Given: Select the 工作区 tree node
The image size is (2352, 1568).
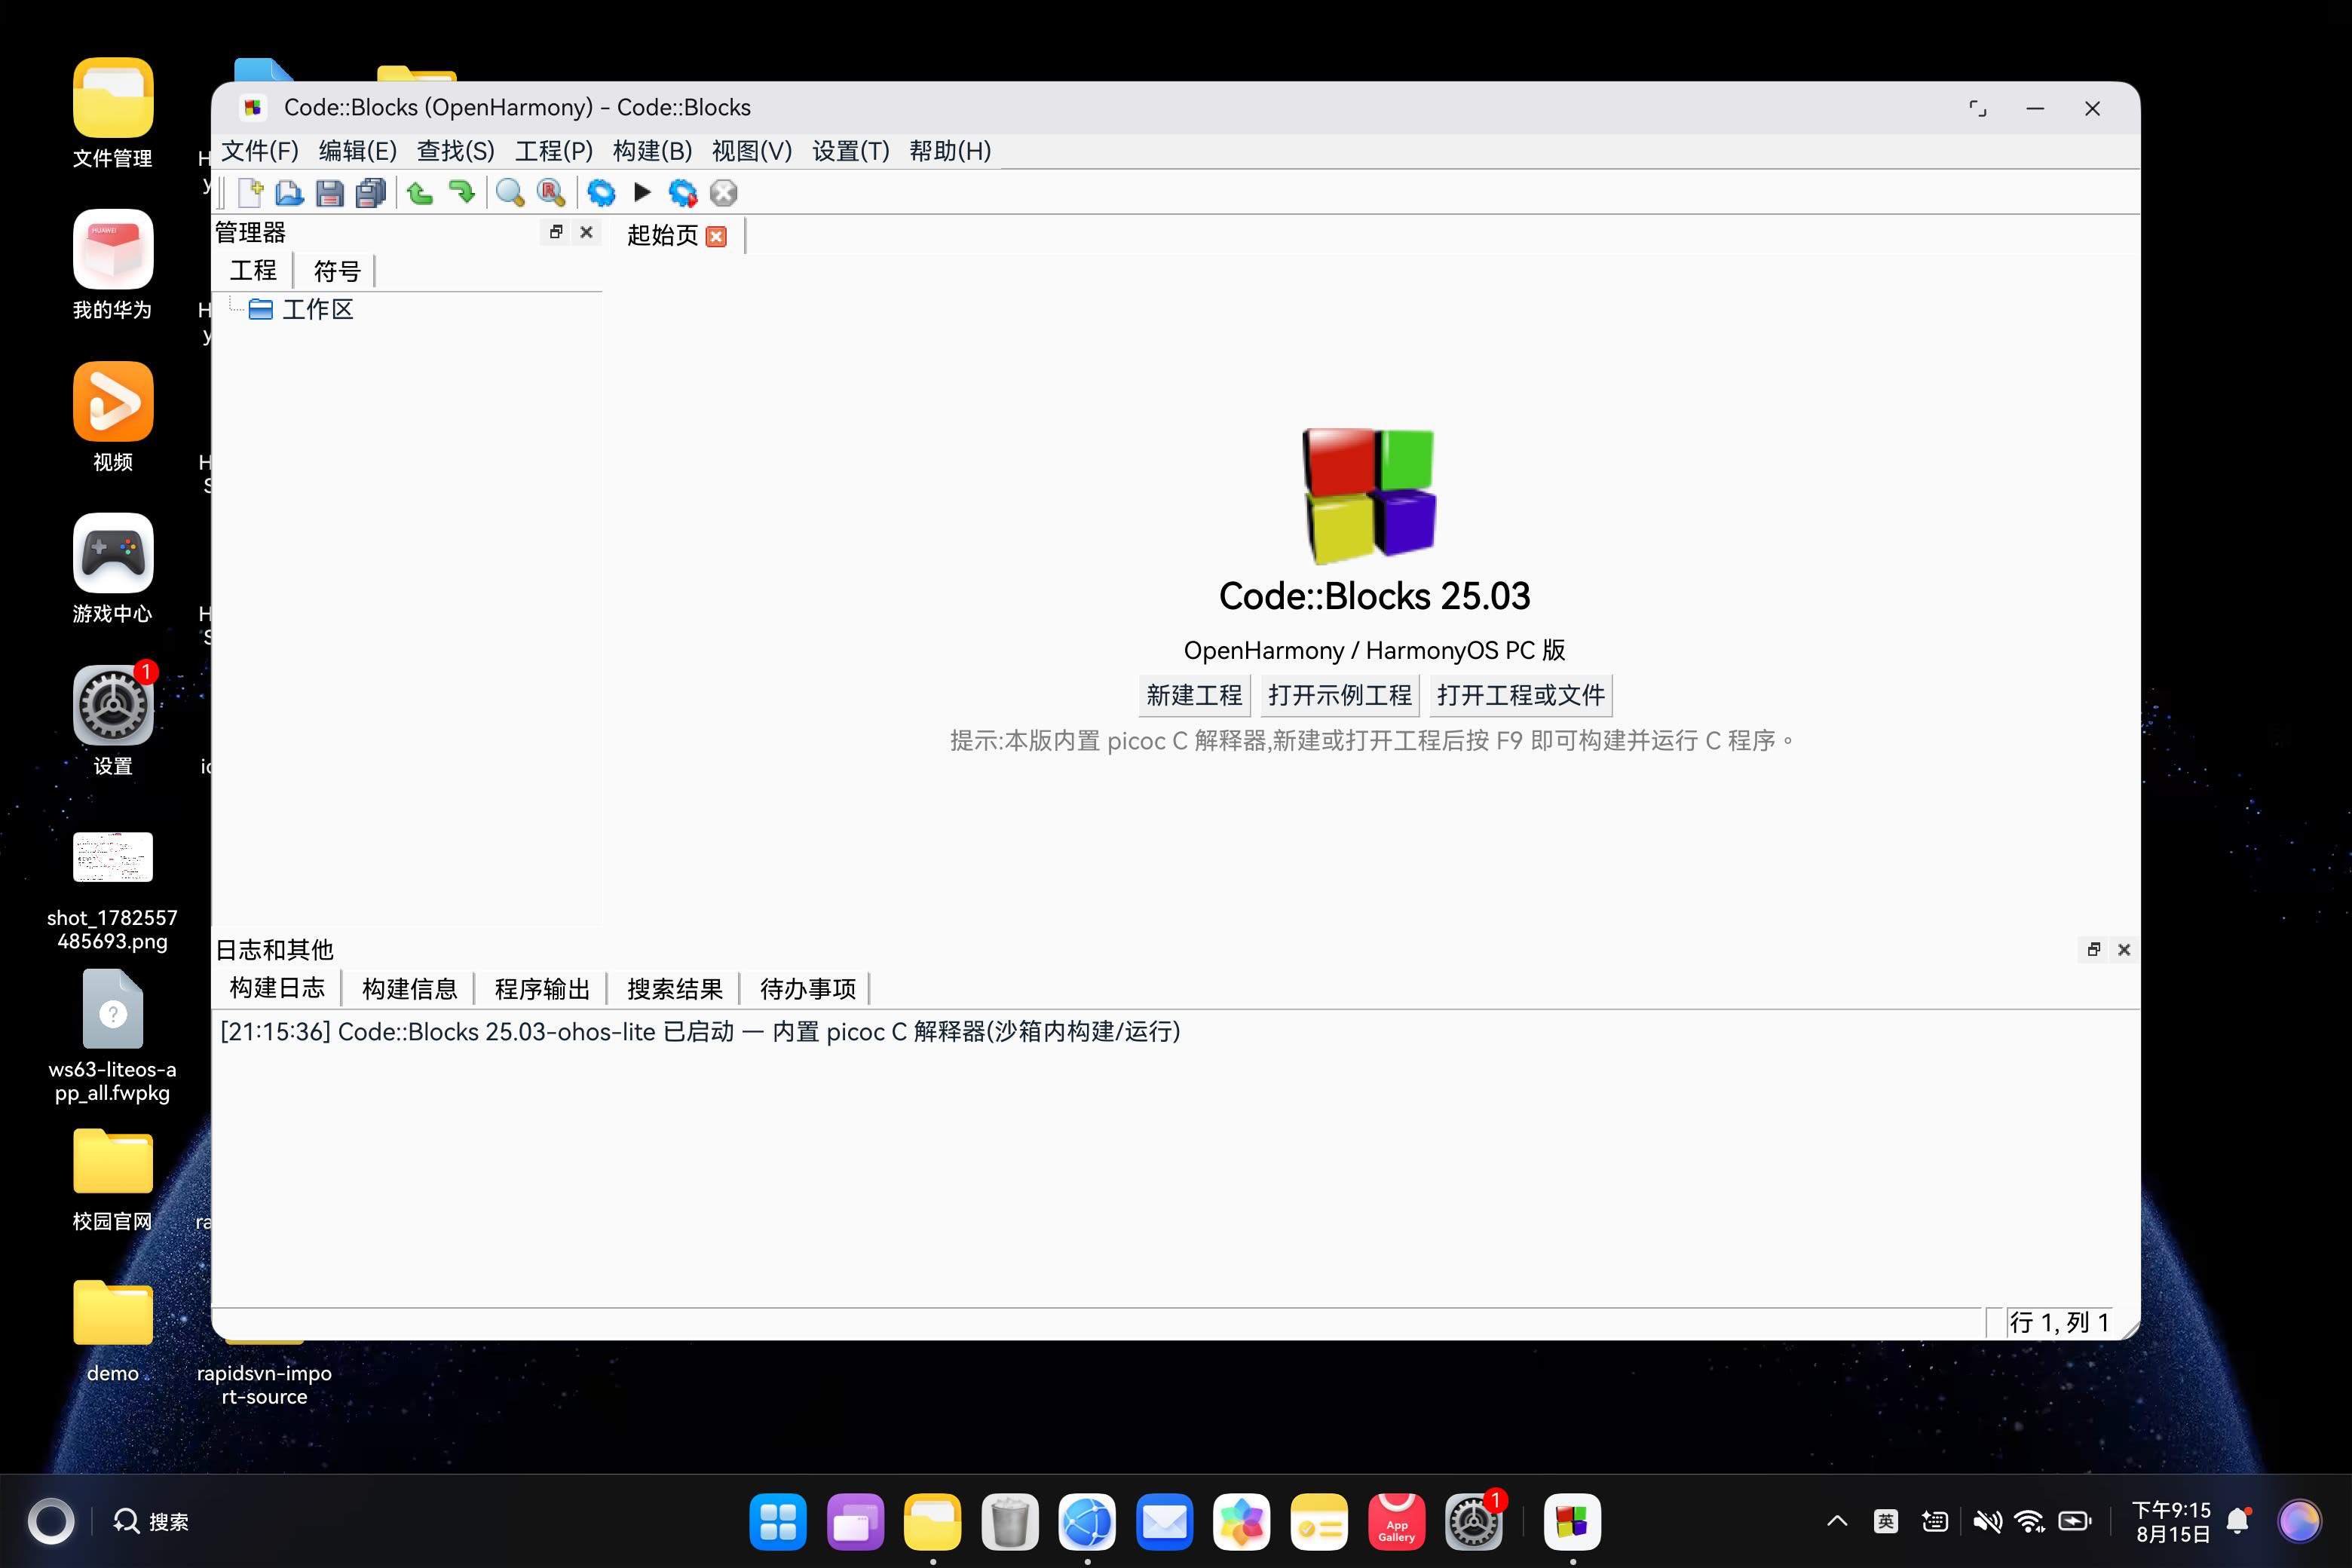Looking at the screenshot, I should point(318,310).
